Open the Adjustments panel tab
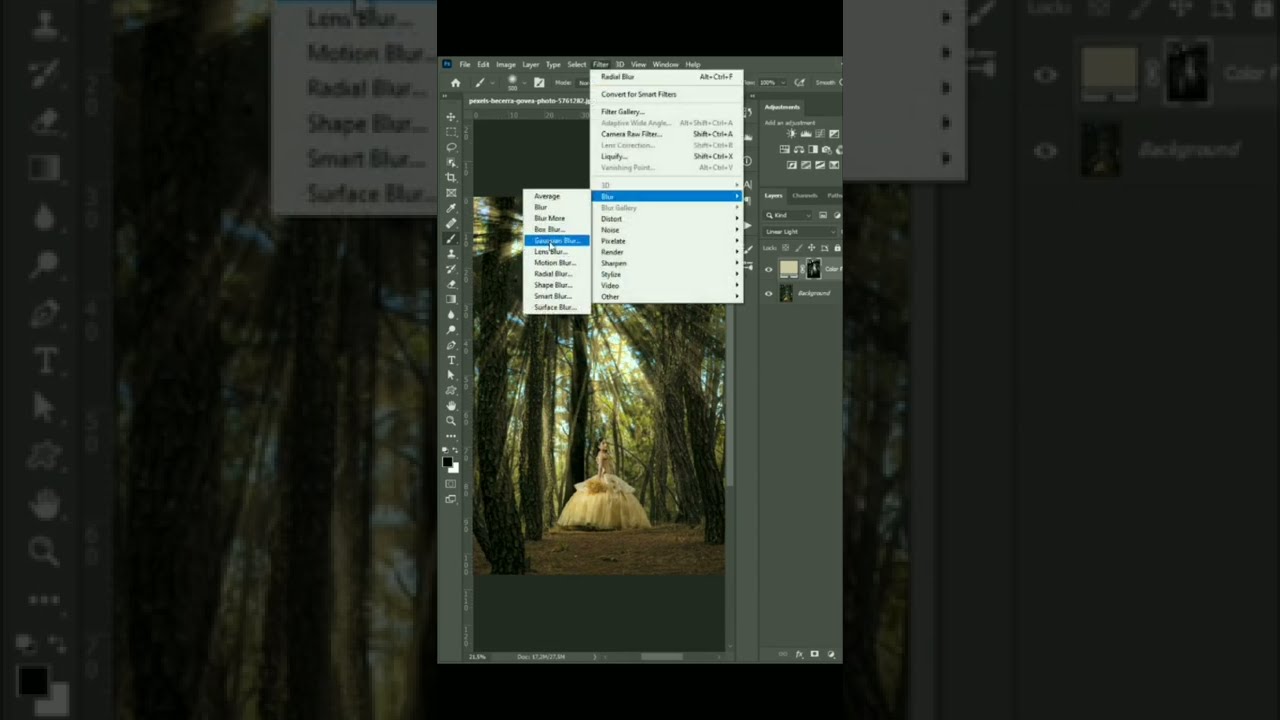Screen dimensions: 1280x720 click(x=782, y=107)
